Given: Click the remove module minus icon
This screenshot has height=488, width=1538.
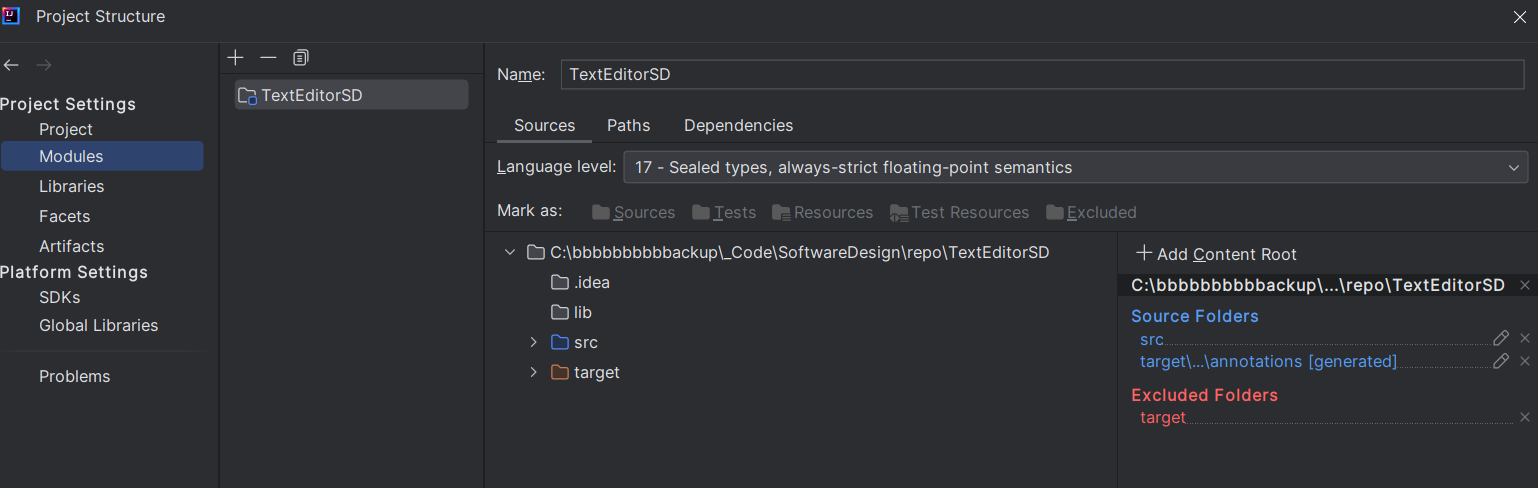Looking at the screenshot, I should 268,58.
